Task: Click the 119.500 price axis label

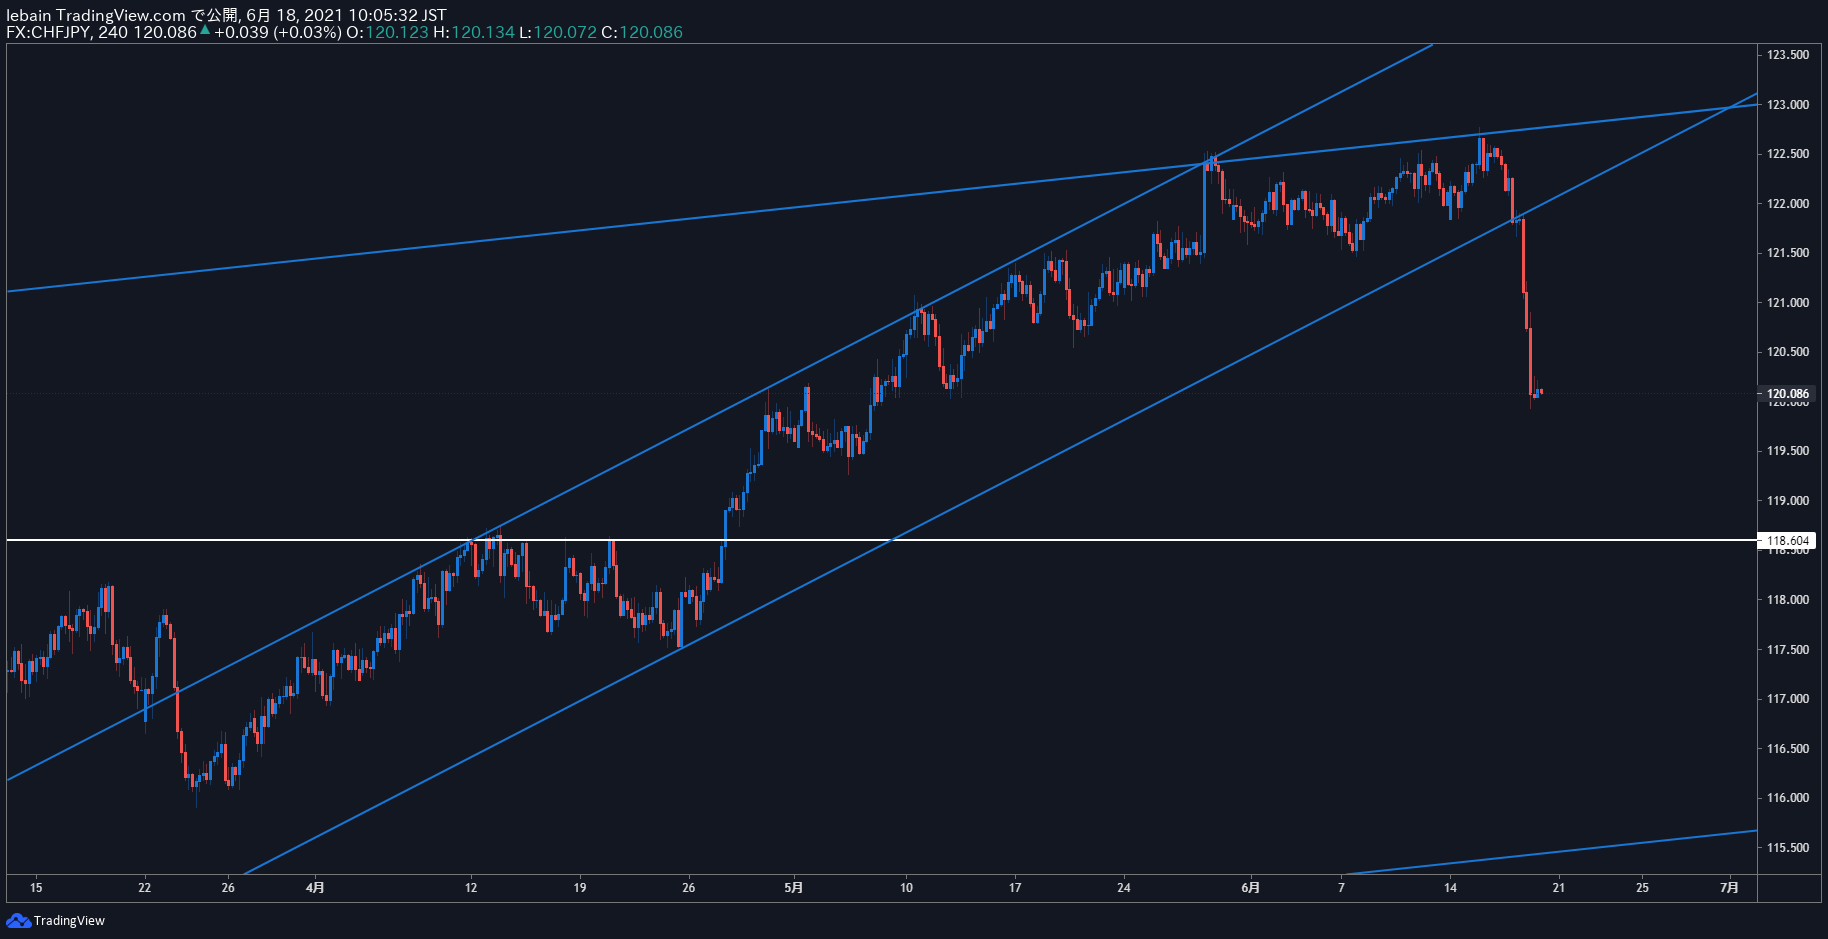Action: (1788, 451)
